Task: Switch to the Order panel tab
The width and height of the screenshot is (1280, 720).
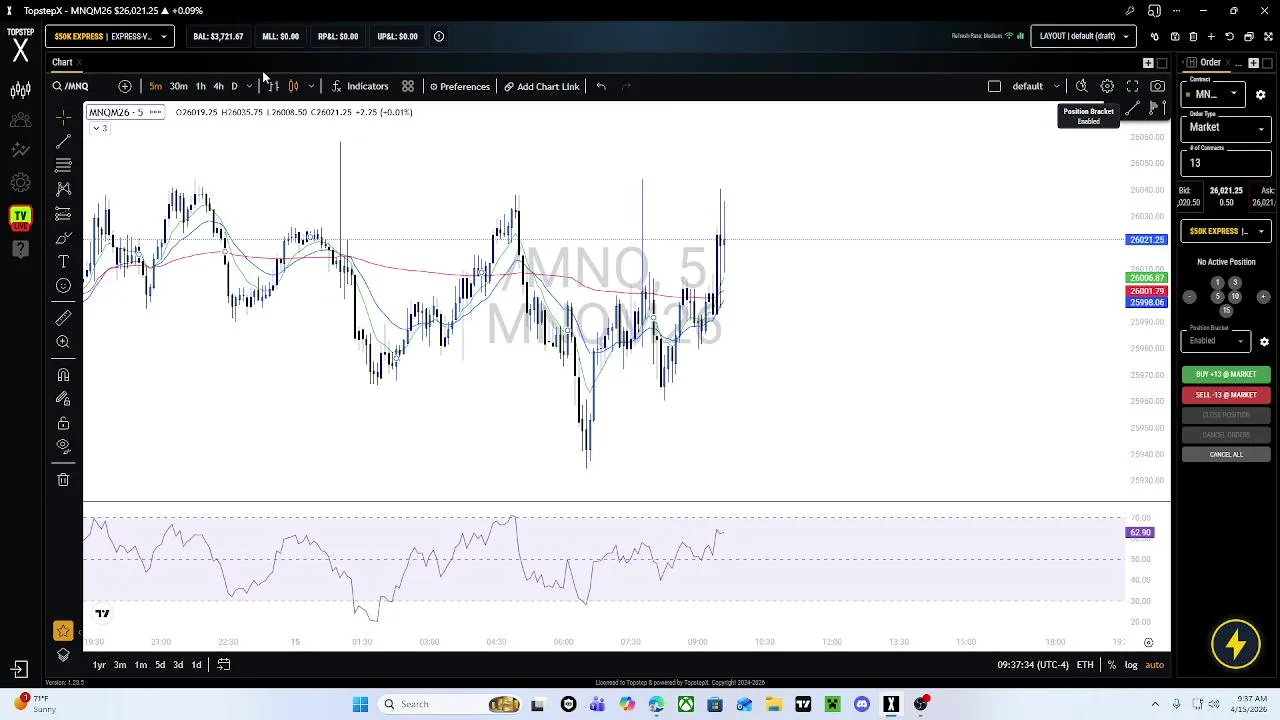Action: [x=1210, y=62]
